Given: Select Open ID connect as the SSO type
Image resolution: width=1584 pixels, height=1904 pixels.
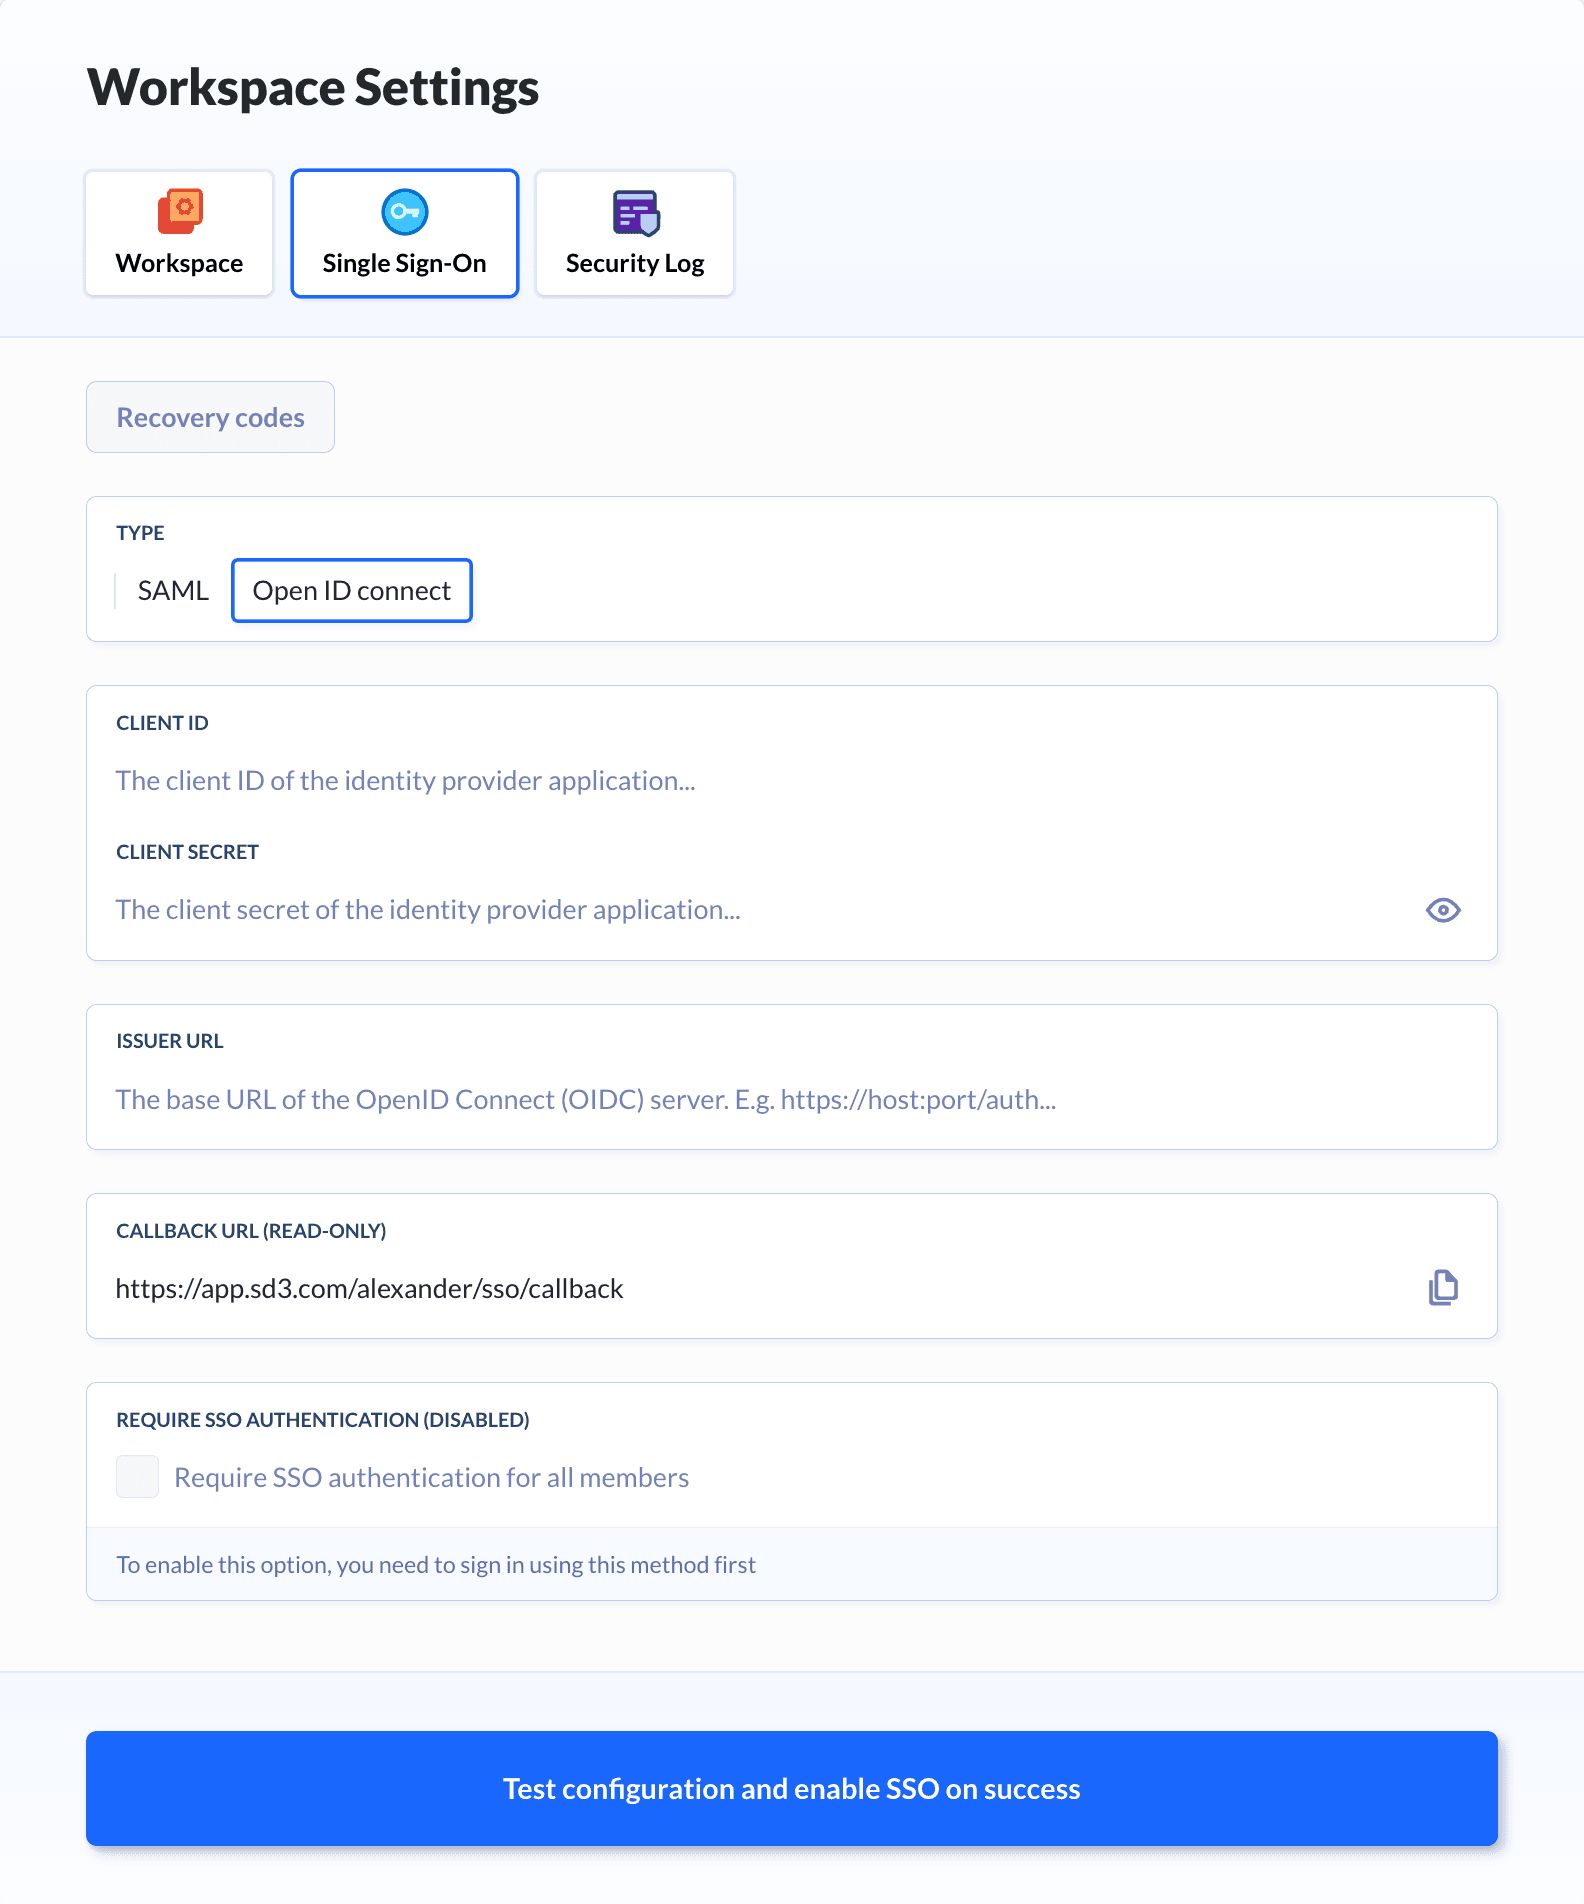Looking at the screenshot, I should [x=351, y=590].
